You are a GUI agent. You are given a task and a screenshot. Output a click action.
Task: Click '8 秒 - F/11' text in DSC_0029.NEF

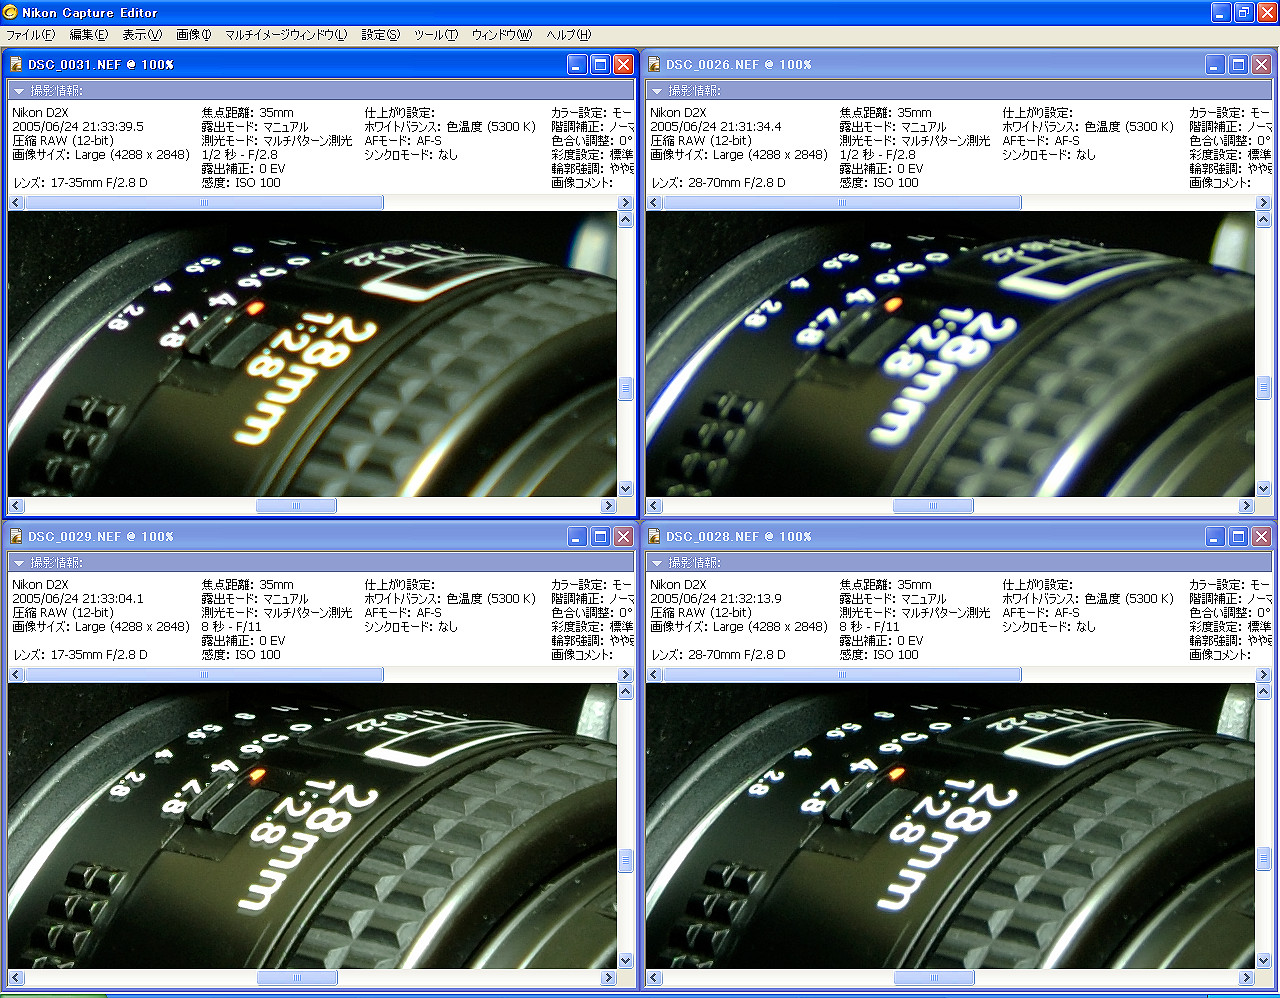click(x=231, y=627)
